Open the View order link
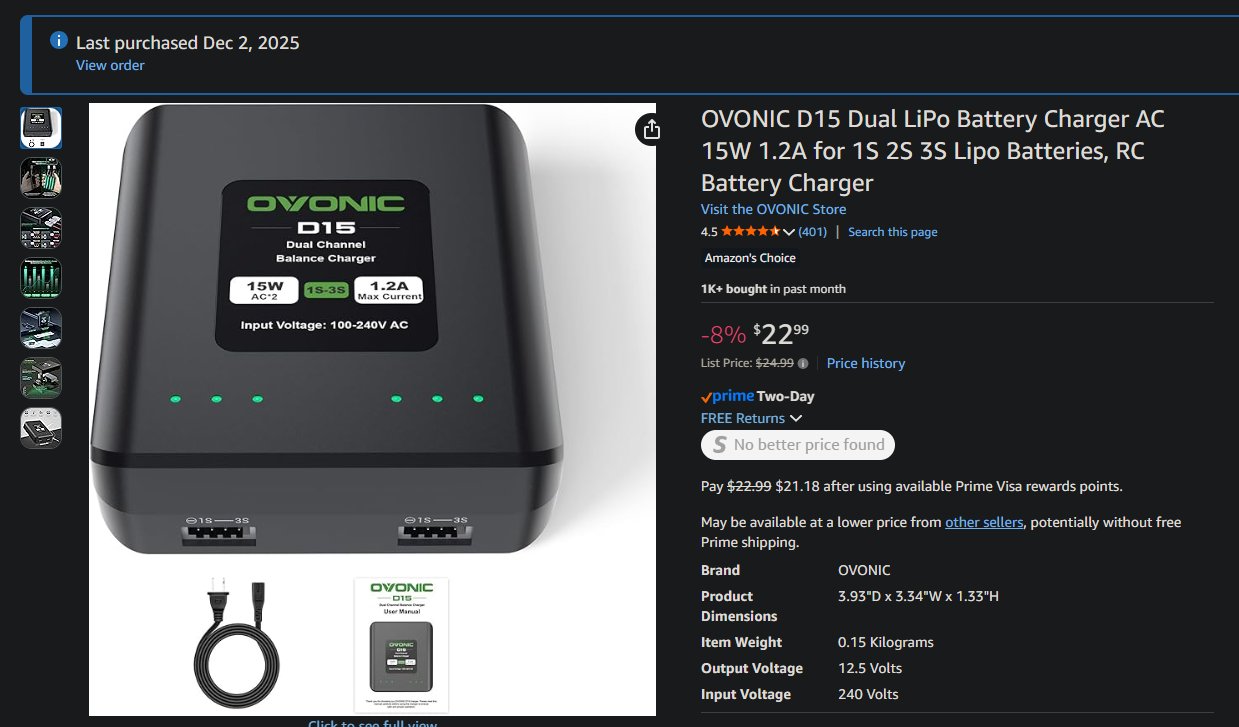 pyautogui.click(x=110, y=65)
